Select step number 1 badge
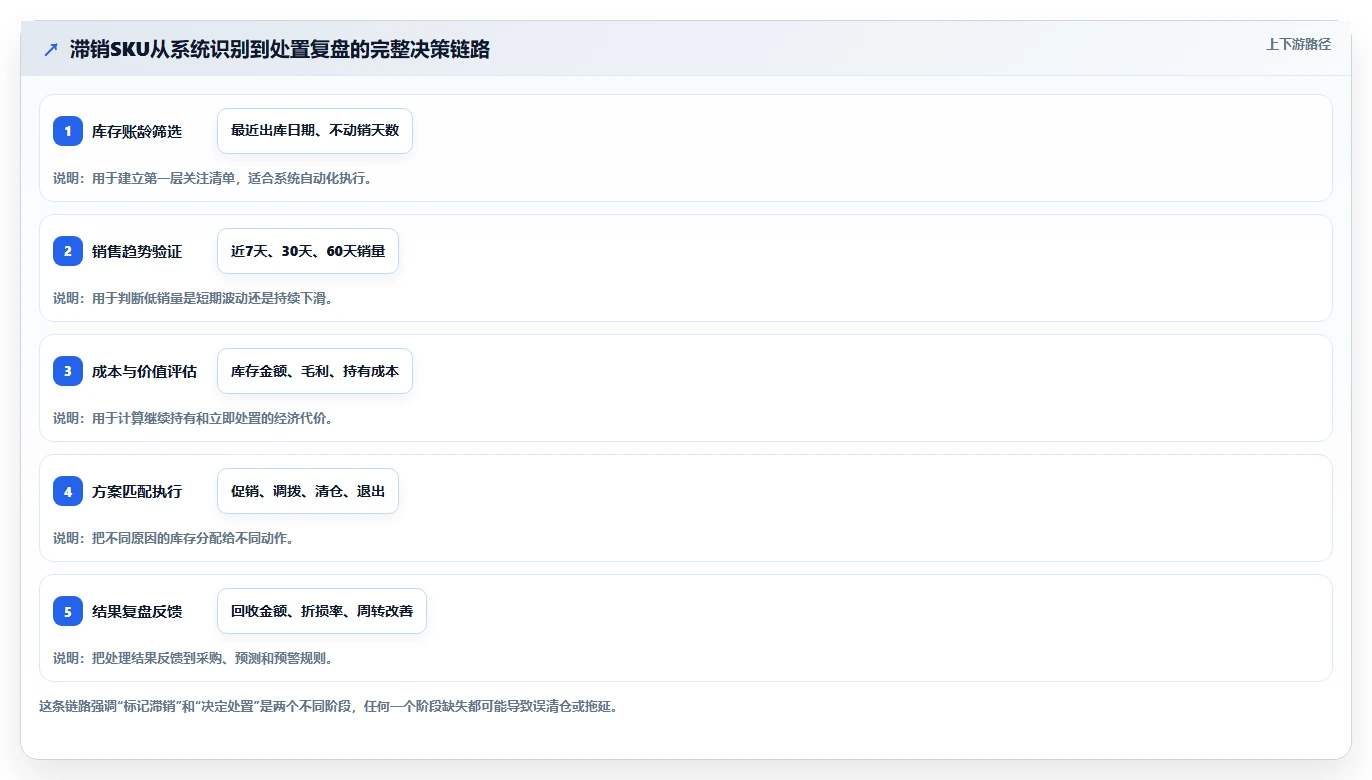The width and height of the screenshot is (1372, 780). (x=68, y=131)
